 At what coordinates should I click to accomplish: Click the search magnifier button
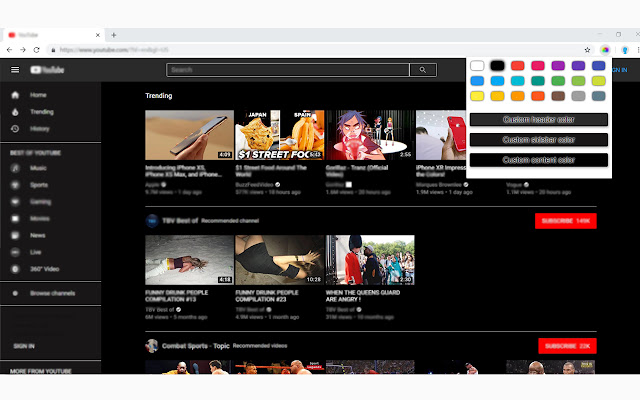[423, 70]
